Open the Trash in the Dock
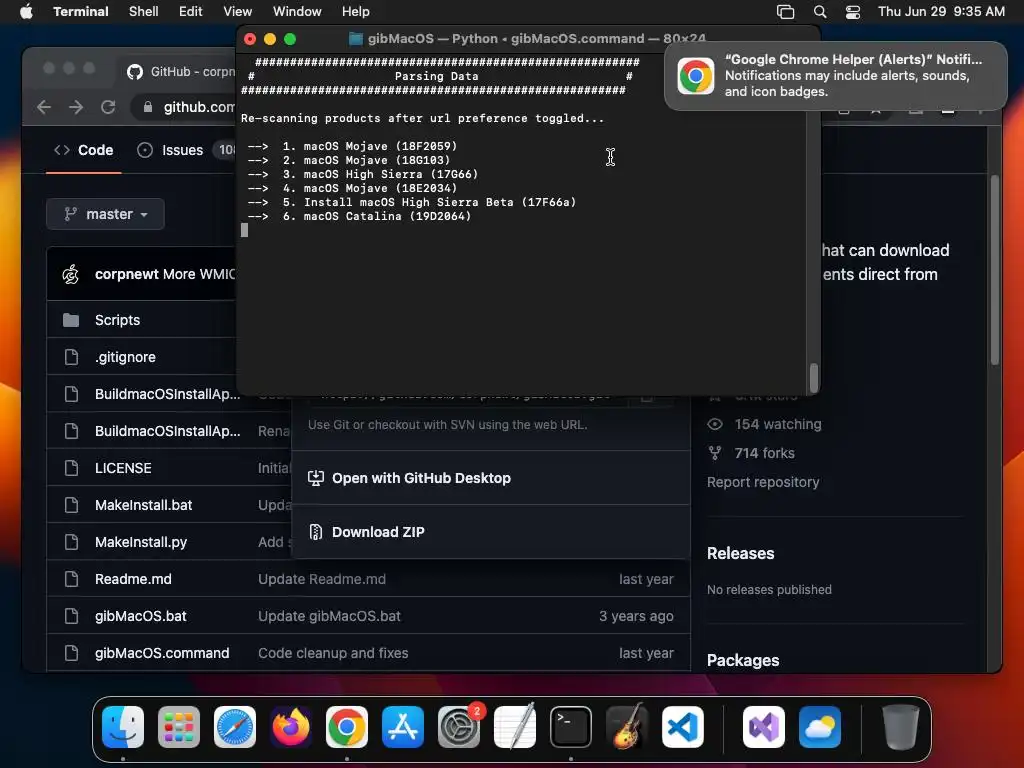1024x768 pixels. tap(901, 727)
